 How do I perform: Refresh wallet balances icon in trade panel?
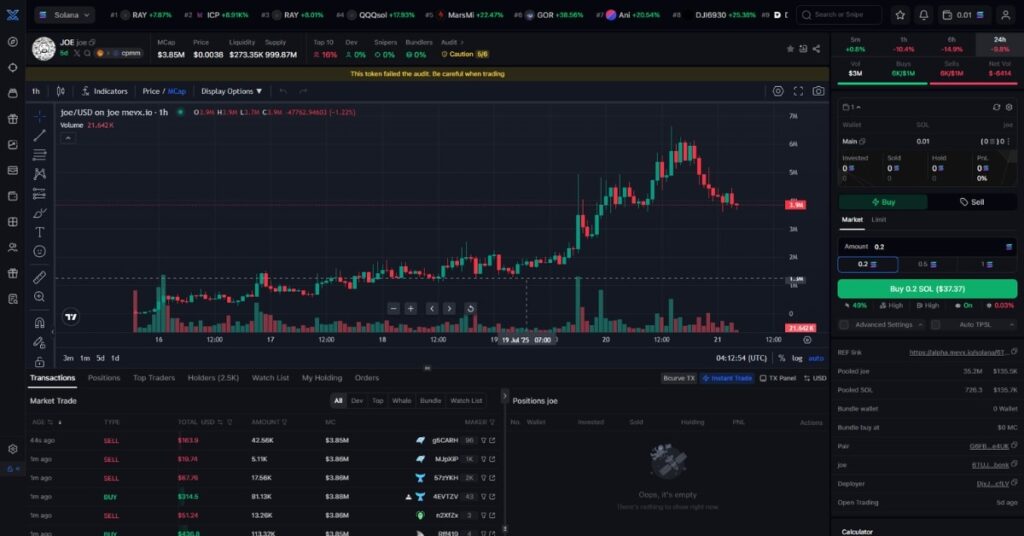[x=996, y=107]
